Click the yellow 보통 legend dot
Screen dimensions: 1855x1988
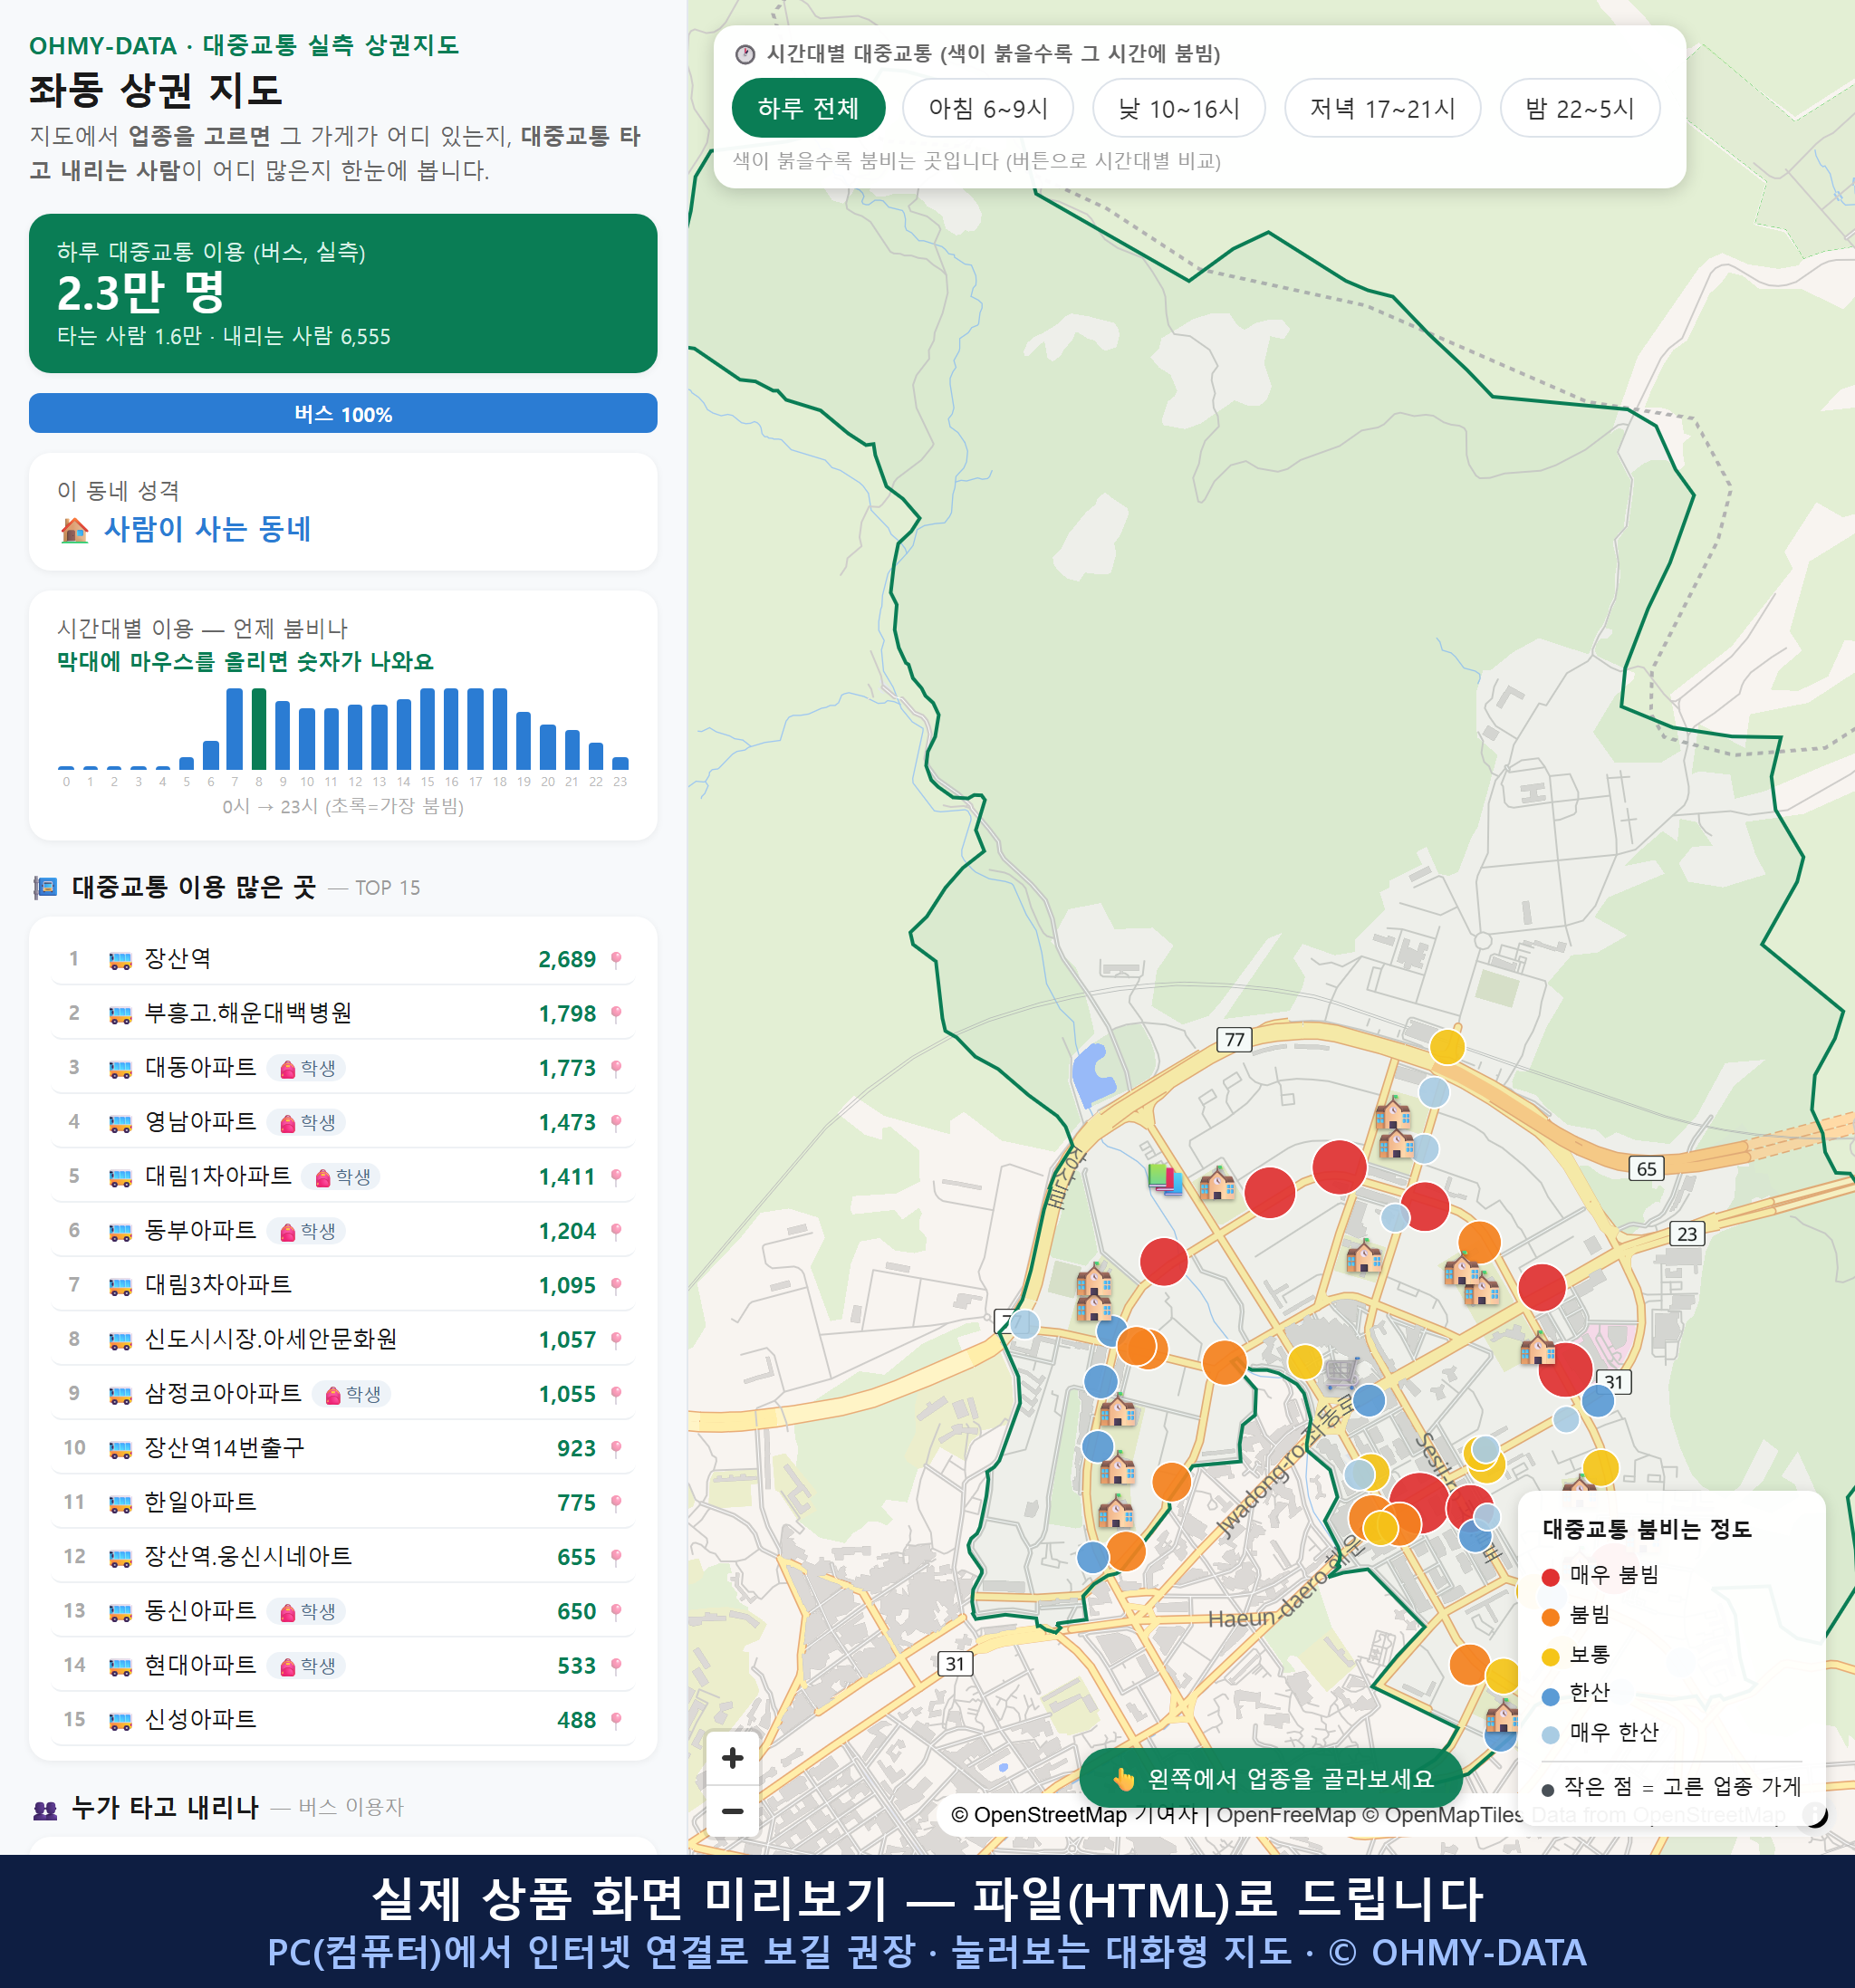coord(1550,1657)
